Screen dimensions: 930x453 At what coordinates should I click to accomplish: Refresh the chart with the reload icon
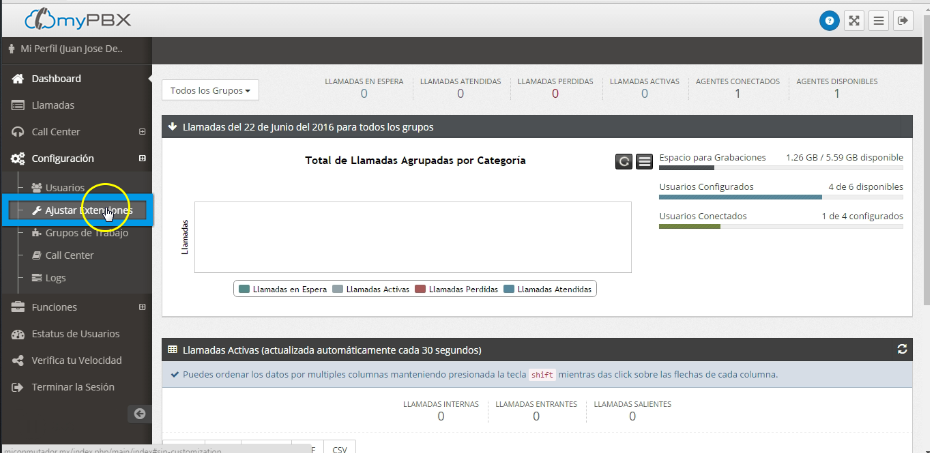(624, 161)
